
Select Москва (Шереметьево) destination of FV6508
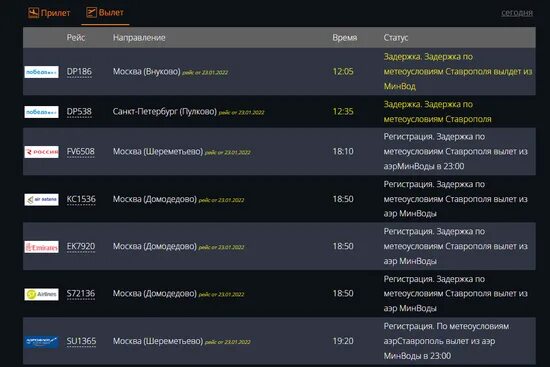click(x=158, y=152)
